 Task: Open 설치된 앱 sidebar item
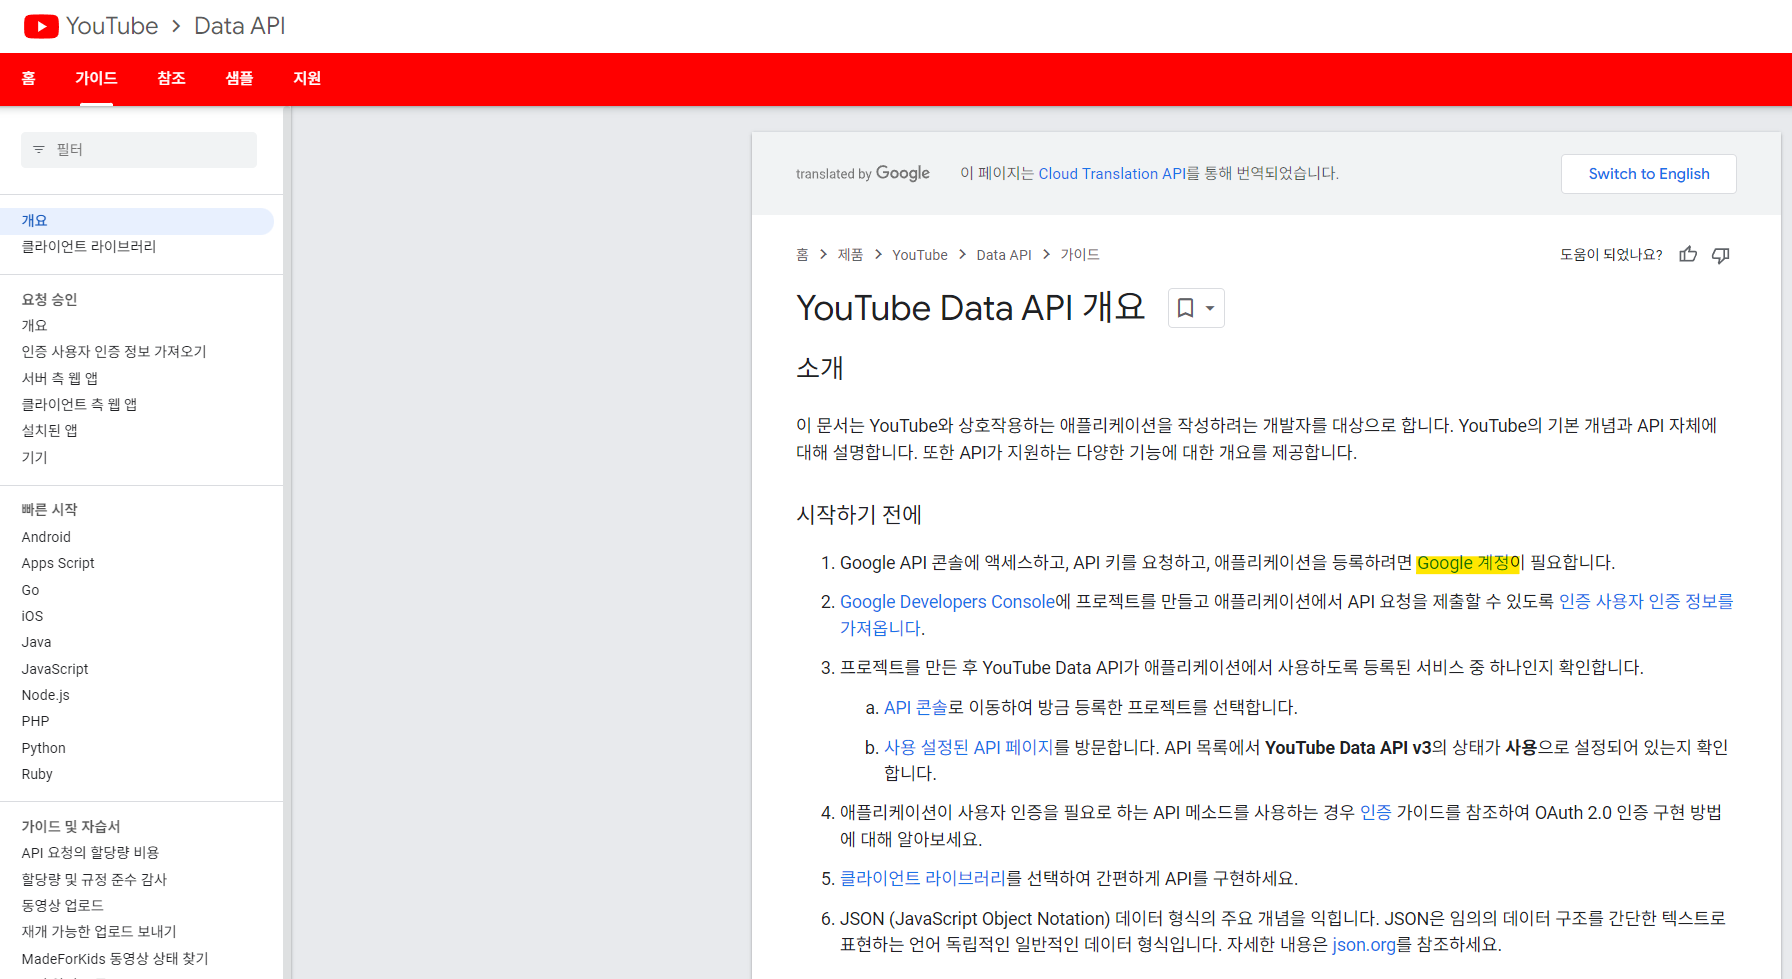(50, 431)
